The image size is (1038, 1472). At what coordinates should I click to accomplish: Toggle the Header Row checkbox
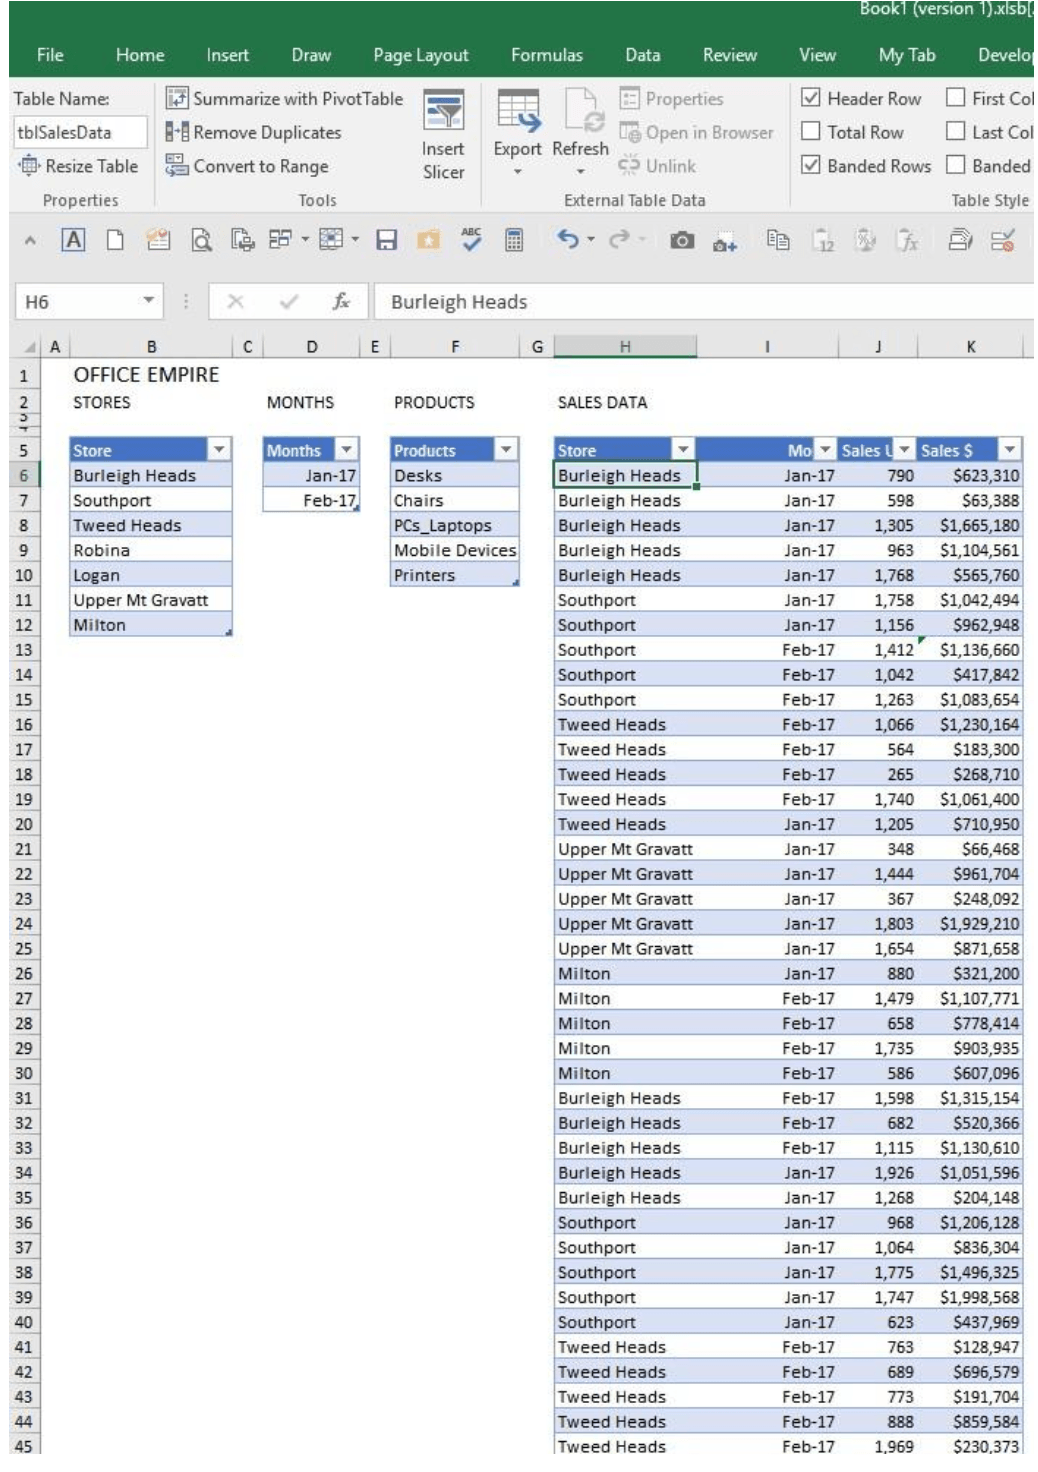click(811, 98)
